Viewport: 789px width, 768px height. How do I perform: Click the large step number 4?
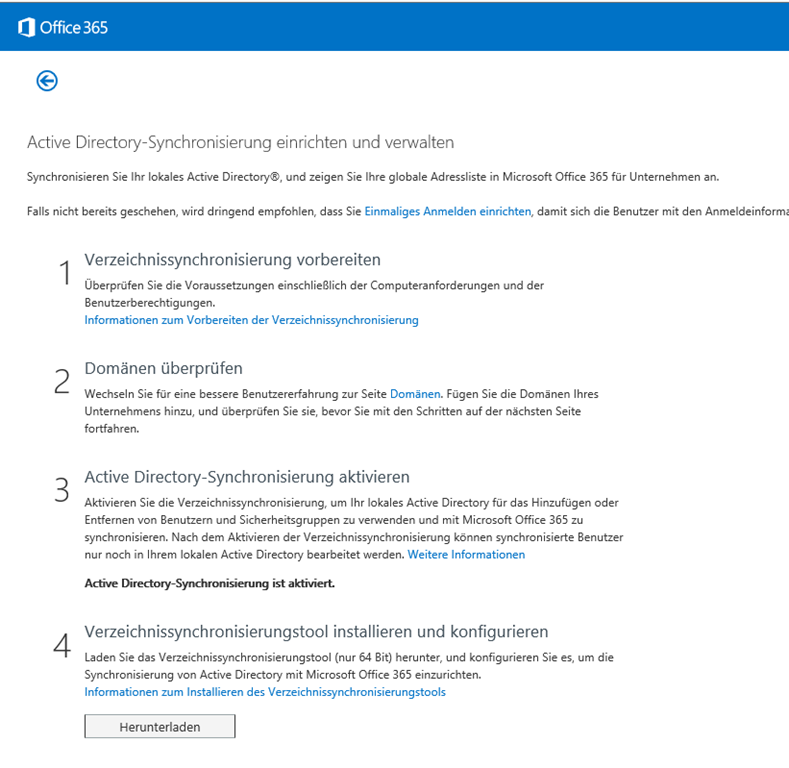click(x=62, y=645)
